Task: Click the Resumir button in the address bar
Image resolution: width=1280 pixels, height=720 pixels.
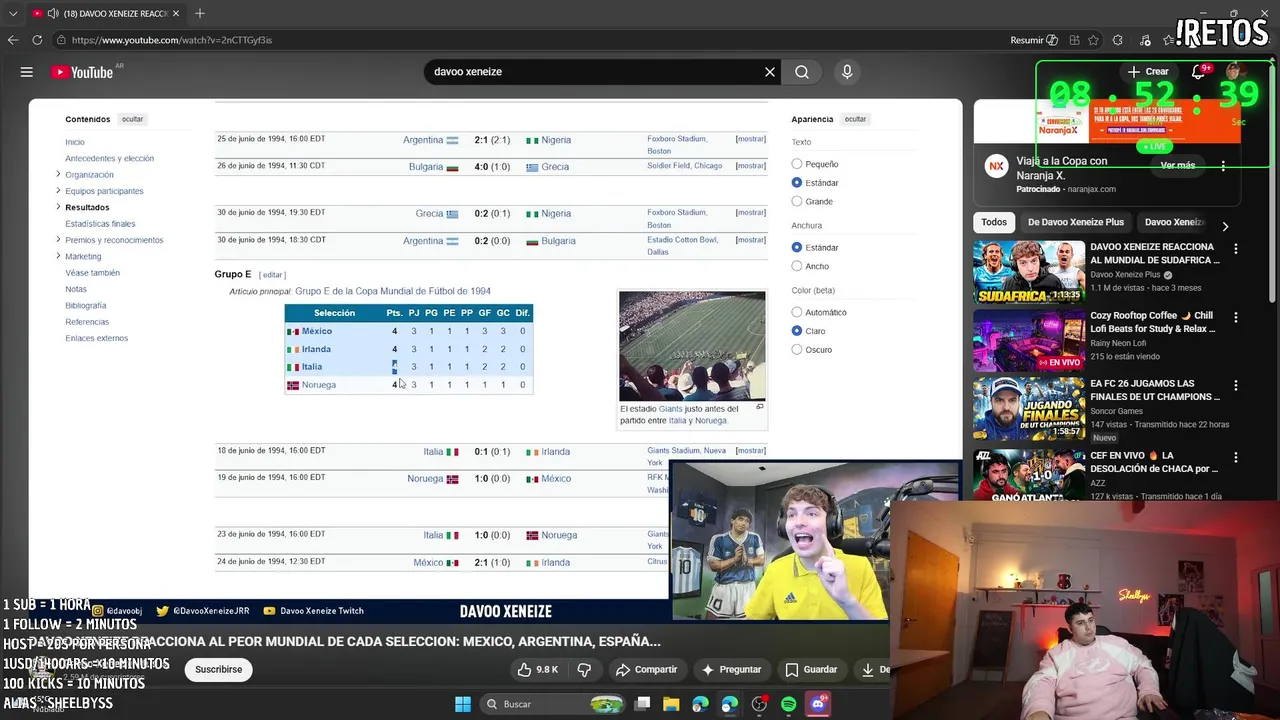Action: coord(1034,40)
